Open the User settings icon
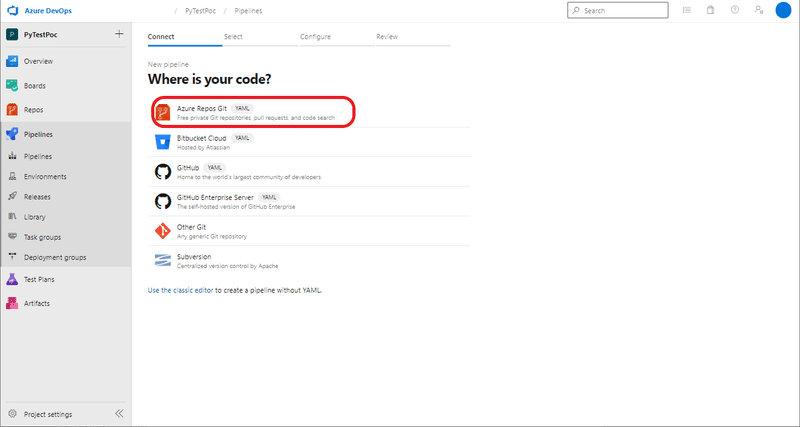 pyautogui.click(x=759, y=10)
